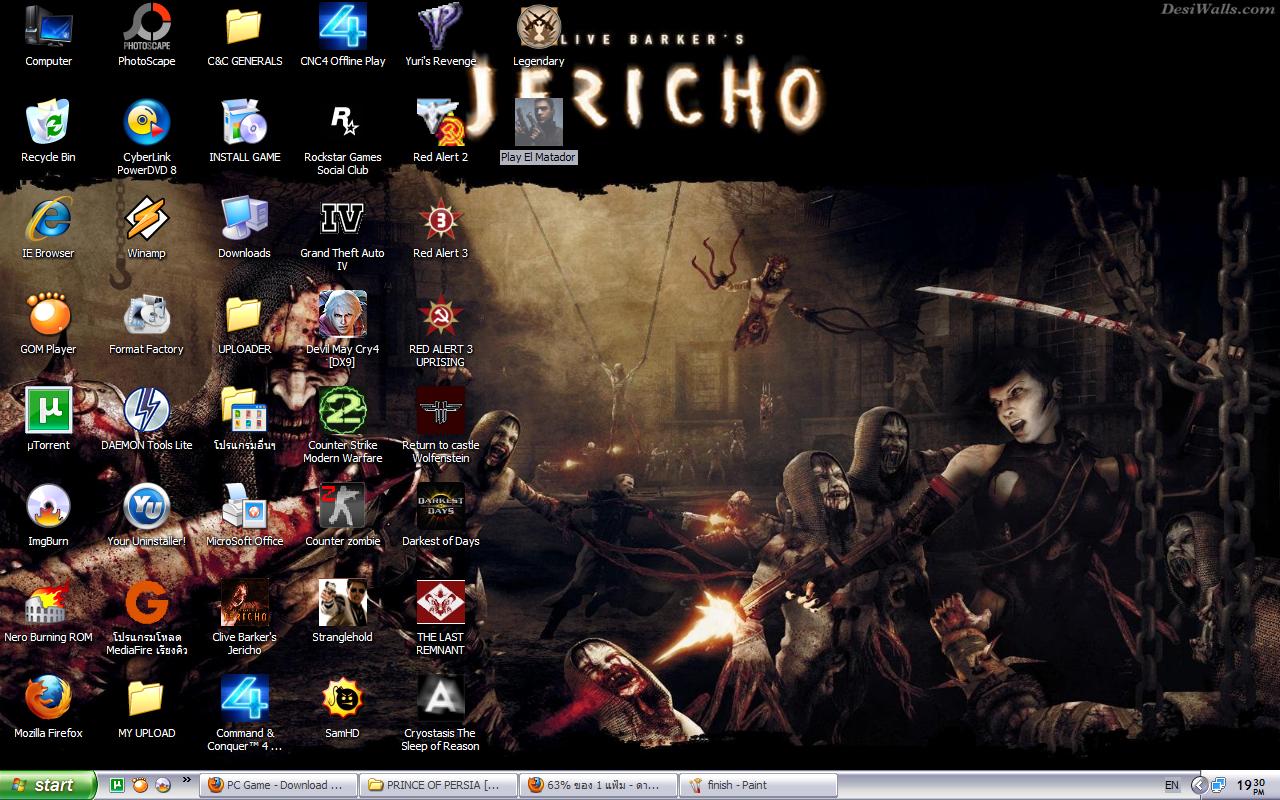Select the Clive Barker's Jericho desktop icon
Image resolution: width=1280 pixels, height=800 pixels.
244,603
